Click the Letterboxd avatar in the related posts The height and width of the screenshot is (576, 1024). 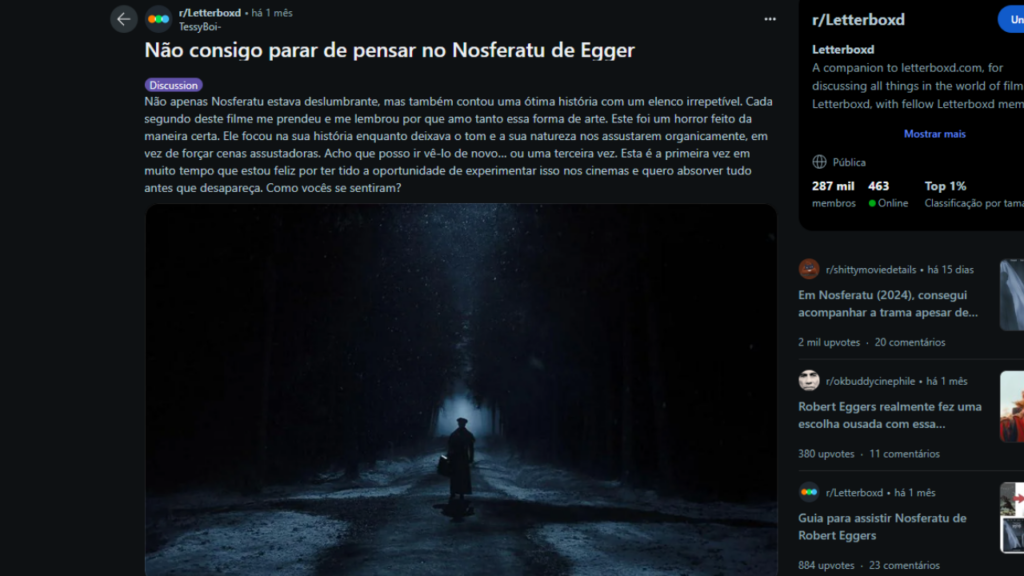(808, 492)
